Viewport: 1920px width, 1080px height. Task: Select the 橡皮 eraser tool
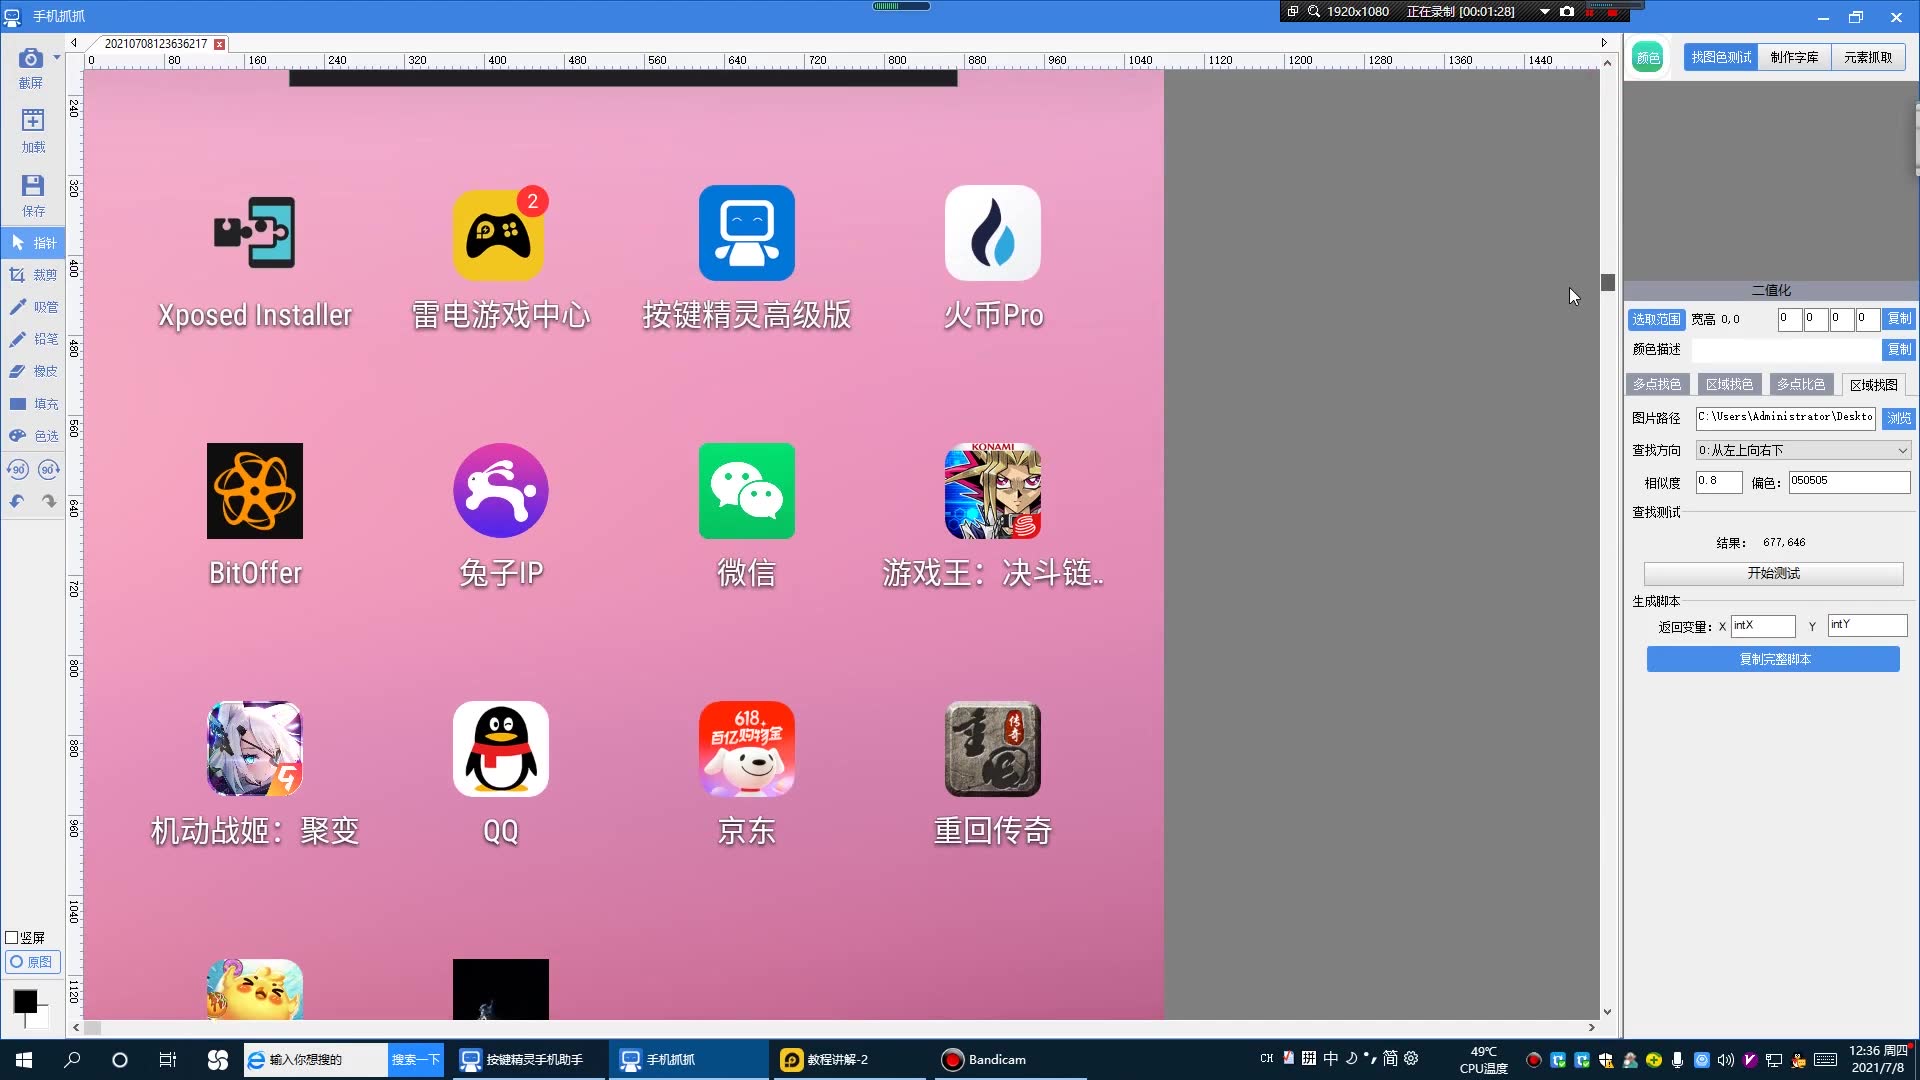(33, 371)
